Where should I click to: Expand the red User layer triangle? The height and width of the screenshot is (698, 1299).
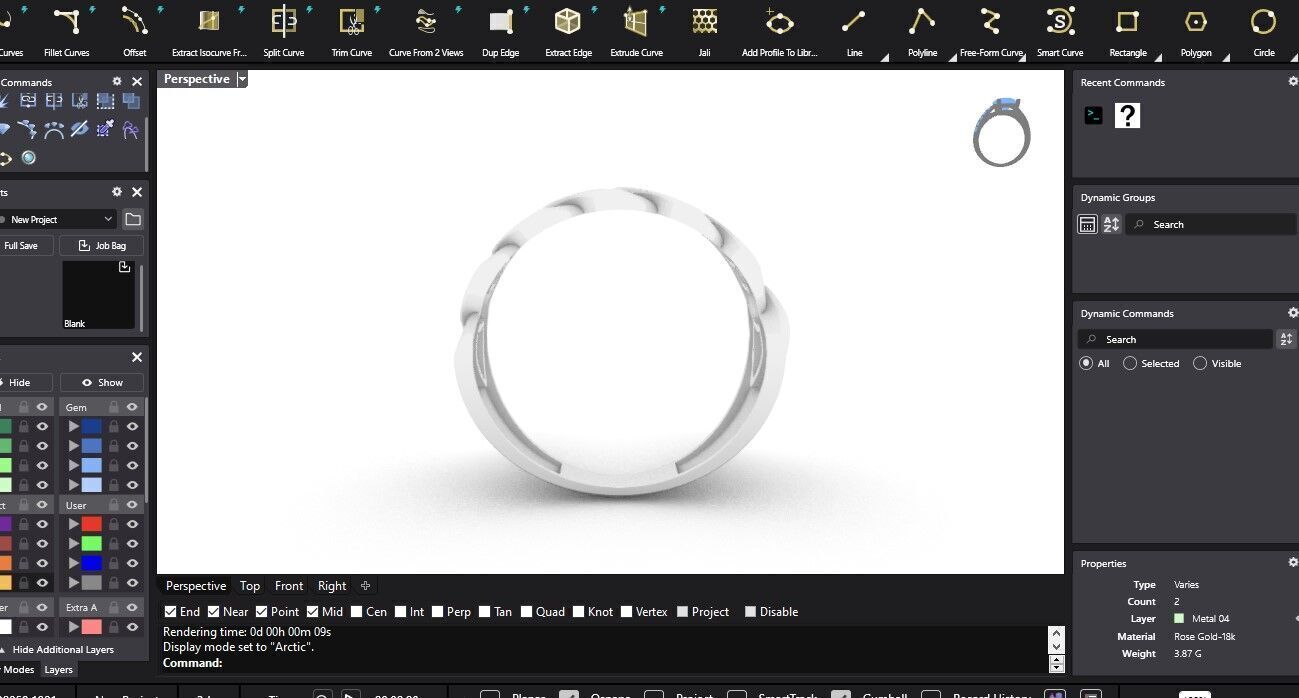pyautogui.click(x=73, y=524)
